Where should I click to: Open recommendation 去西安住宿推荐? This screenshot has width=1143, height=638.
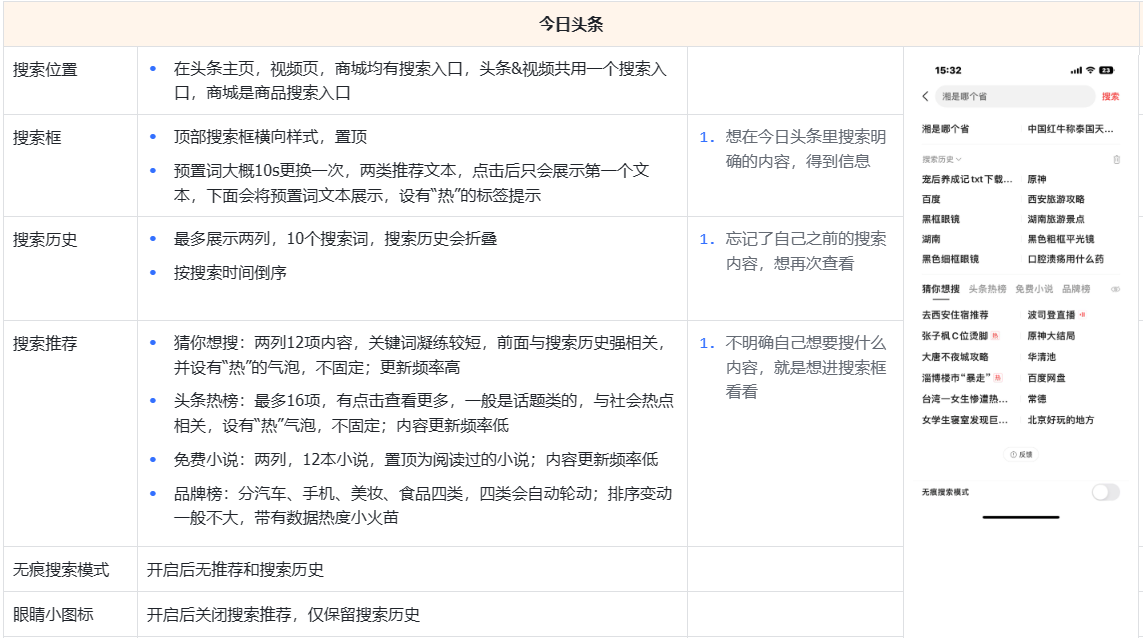(x=955, y=315)
